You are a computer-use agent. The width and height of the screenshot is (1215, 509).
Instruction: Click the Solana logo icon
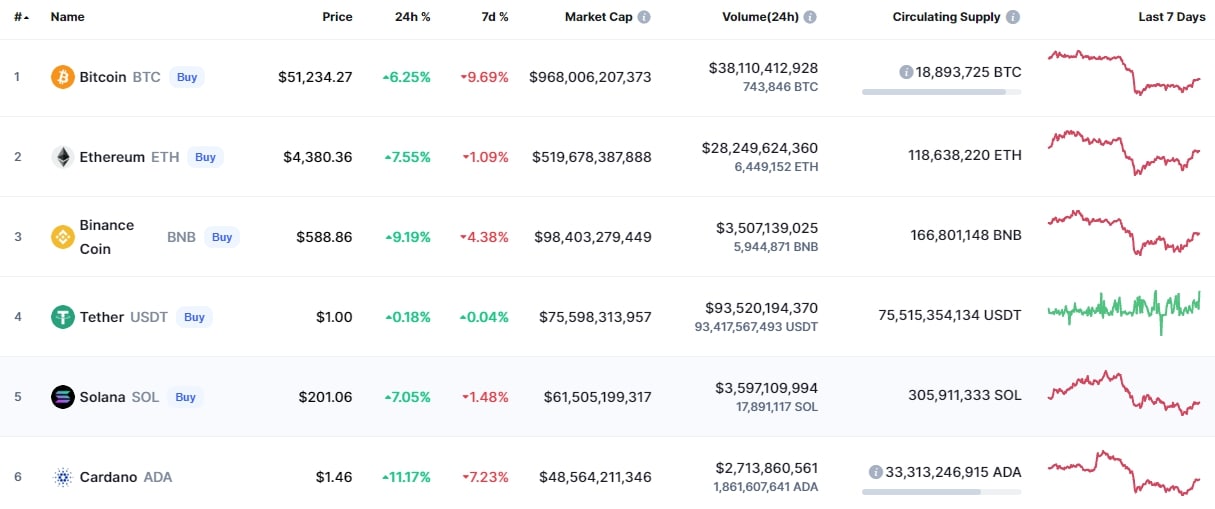pyautogui.click(x=63, y=397)
